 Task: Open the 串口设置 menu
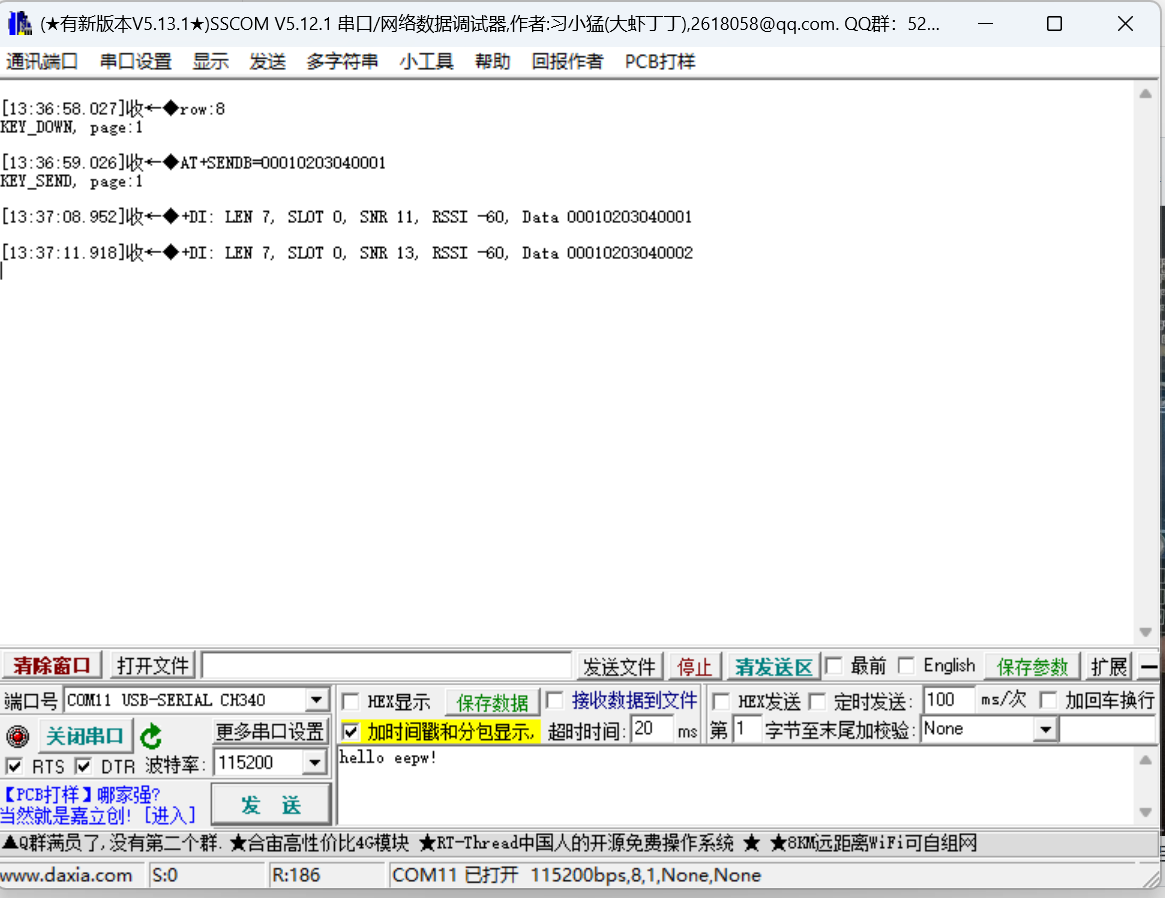tap(136, 62)
